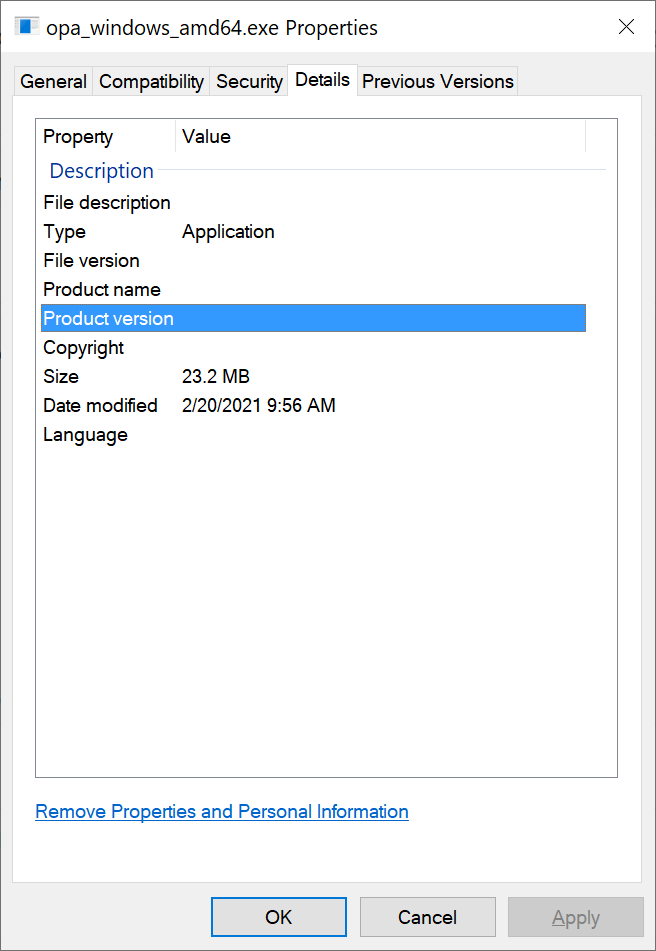Click the Application value

[228, 232]
